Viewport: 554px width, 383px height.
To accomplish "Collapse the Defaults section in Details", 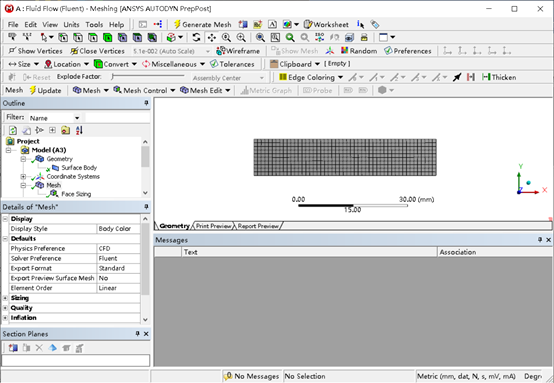I will [5, 239].
